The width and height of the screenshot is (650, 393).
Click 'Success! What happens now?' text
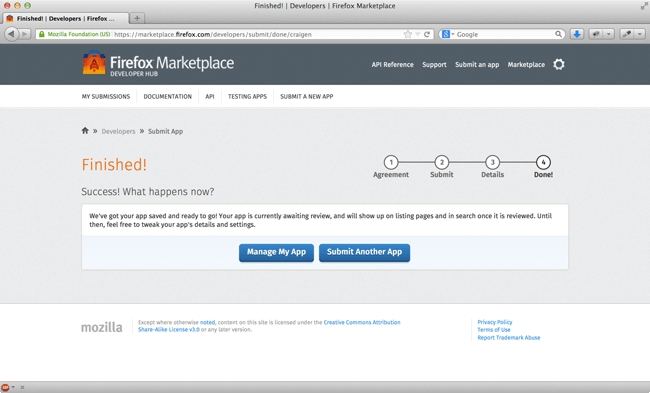148,192
